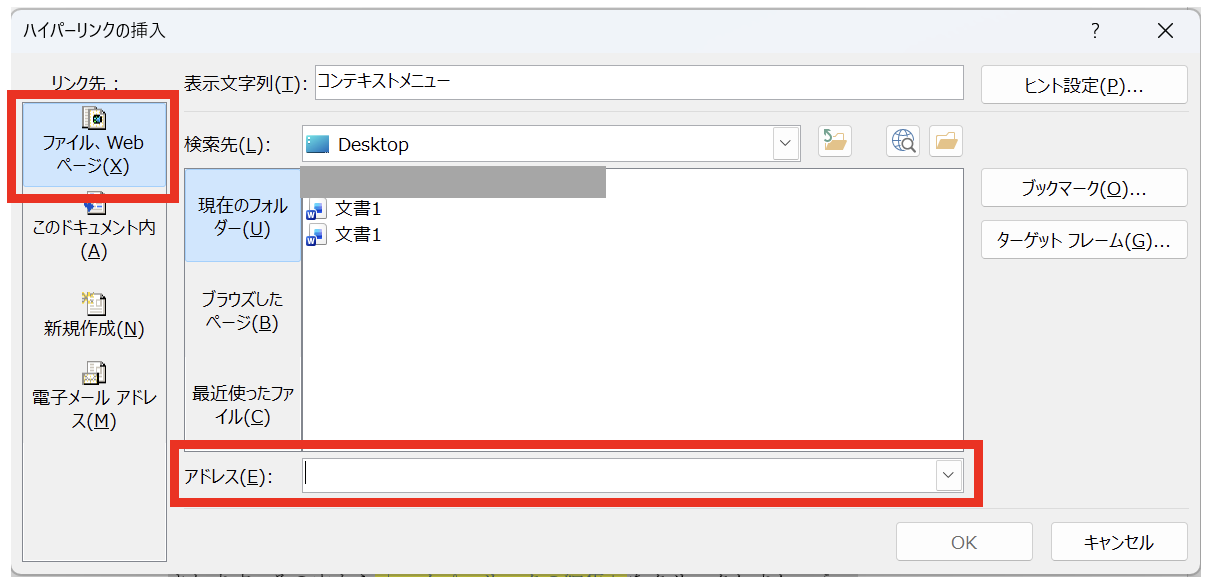Click the up one folder icon

pyautogui.click(x=834, y=143)
